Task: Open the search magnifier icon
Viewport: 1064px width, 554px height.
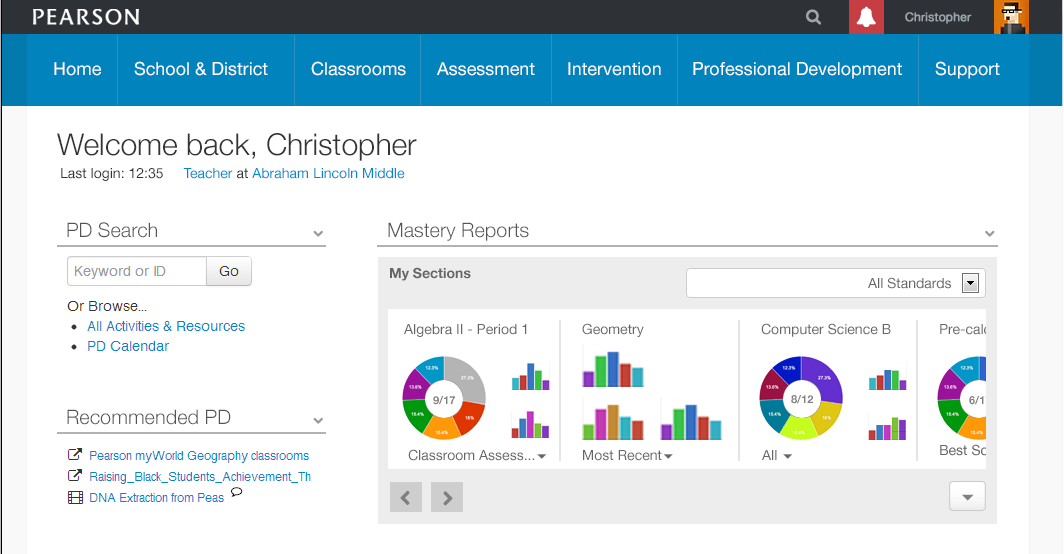Action: pyautogui.click(x=813, y=18)
